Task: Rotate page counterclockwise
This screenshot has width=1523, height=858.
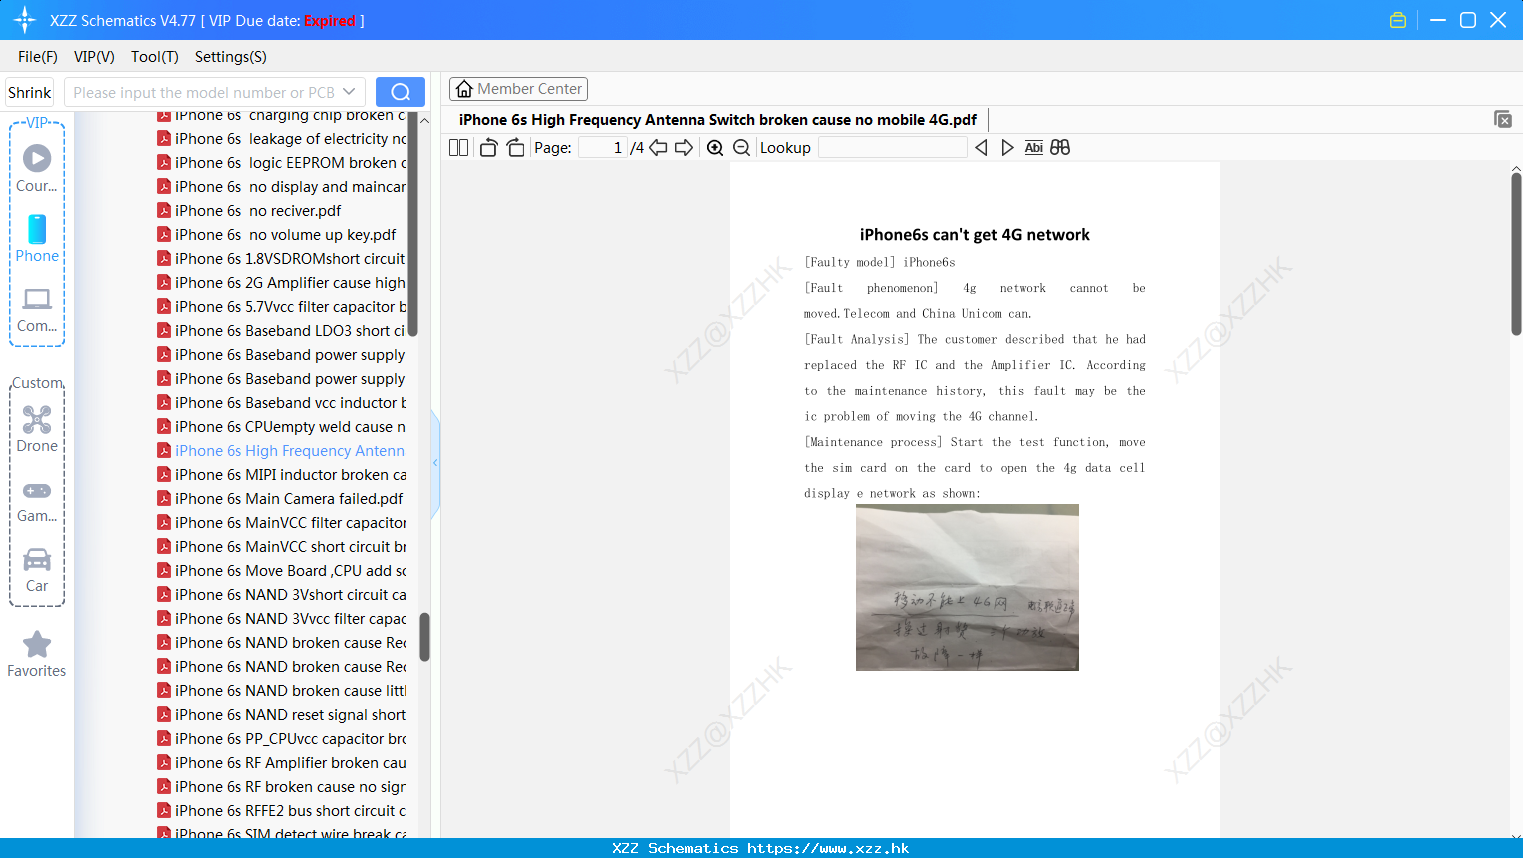Action: pyautogui.click(x=488, y=147)
